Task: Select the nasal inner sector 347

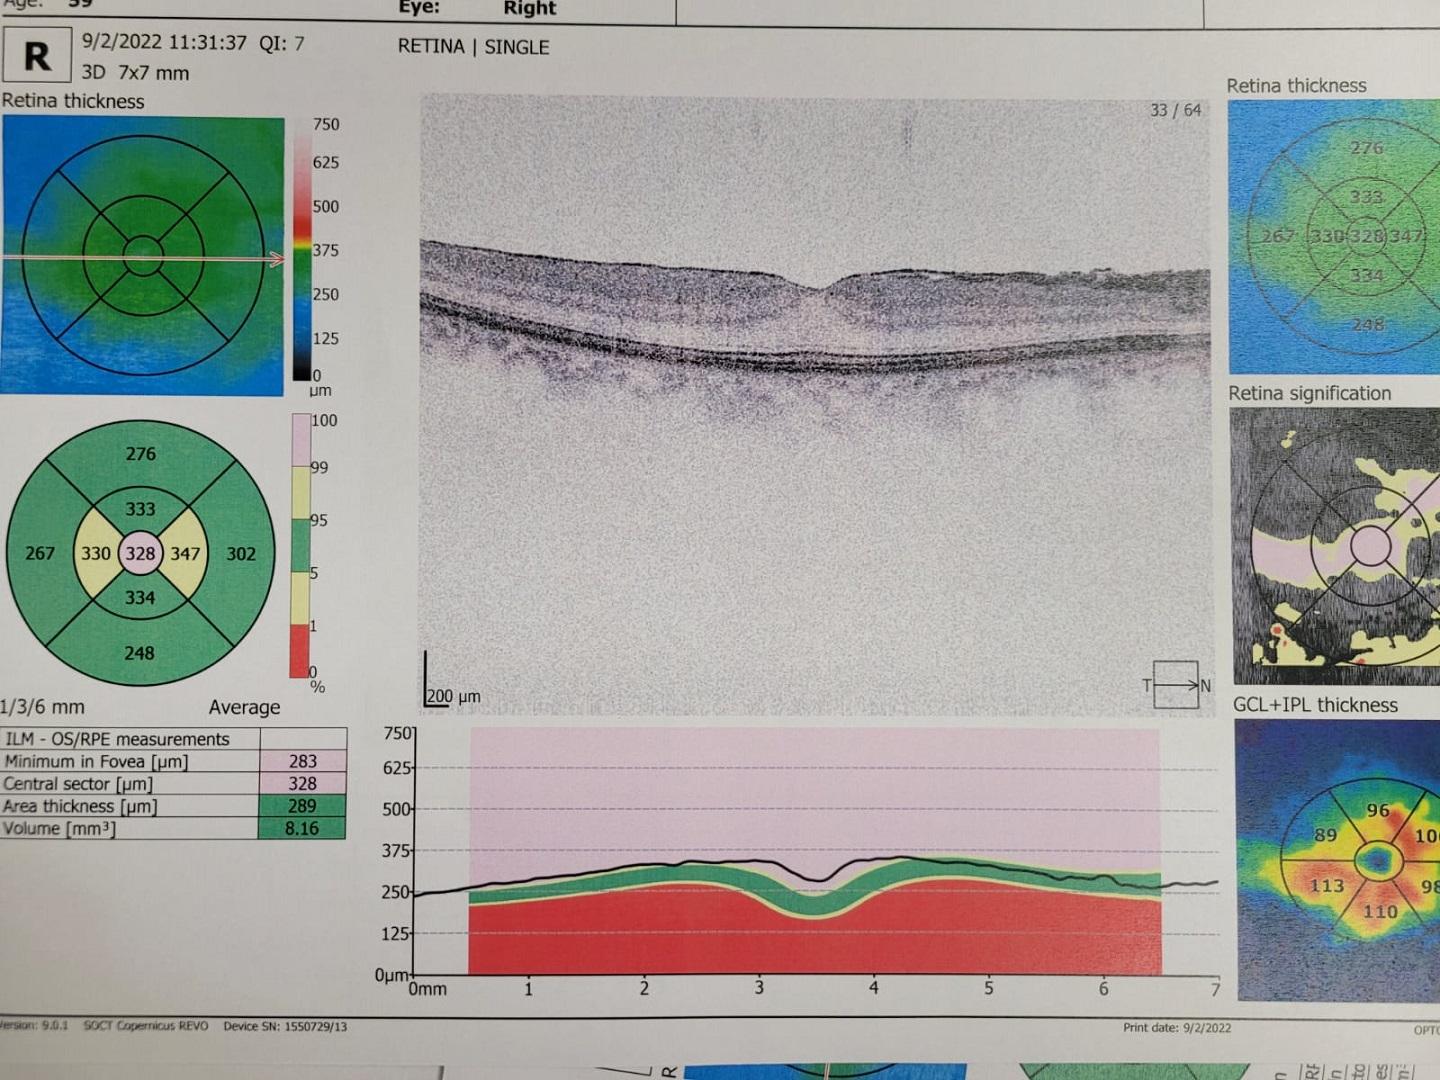Action: (186, 553)
